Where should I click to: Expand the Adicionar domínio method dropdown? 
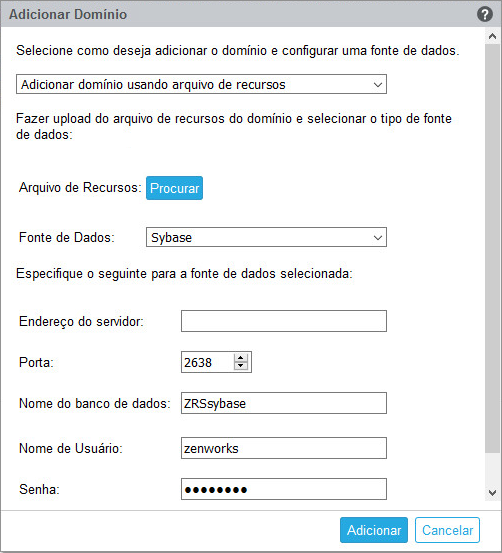click(201, 84)
